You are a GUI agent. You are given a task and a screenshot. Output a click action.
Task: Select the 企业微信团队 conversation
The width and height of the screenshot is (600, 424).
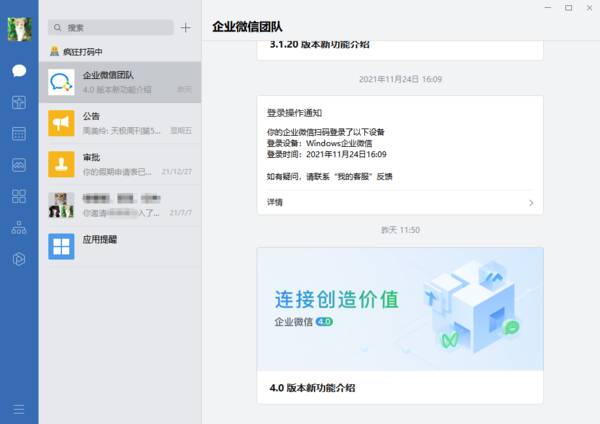point(120,82)
